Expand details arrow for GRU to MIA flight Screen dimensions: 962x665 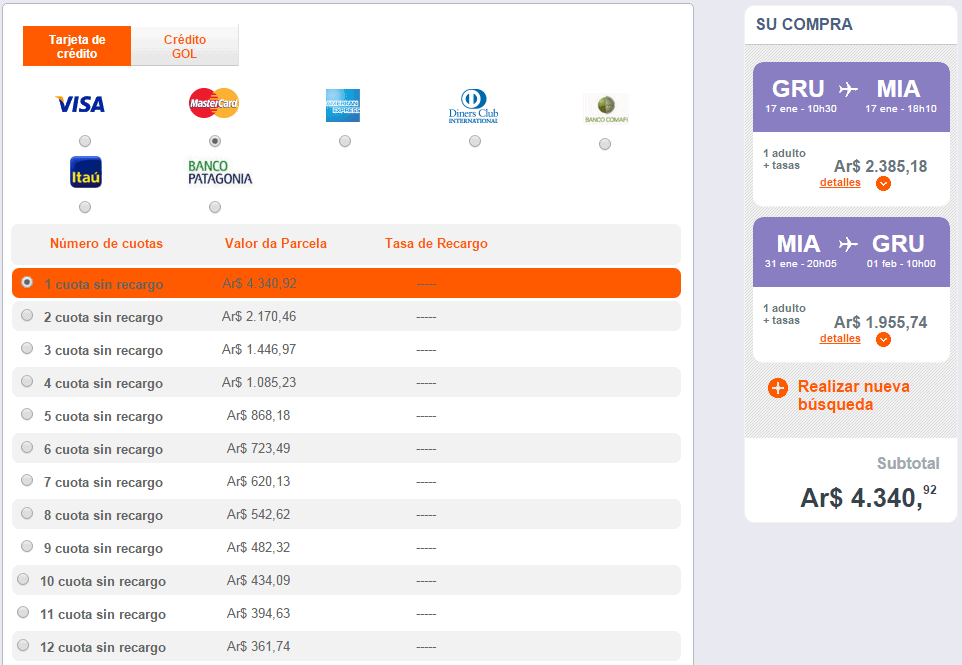tap(883, 183)
